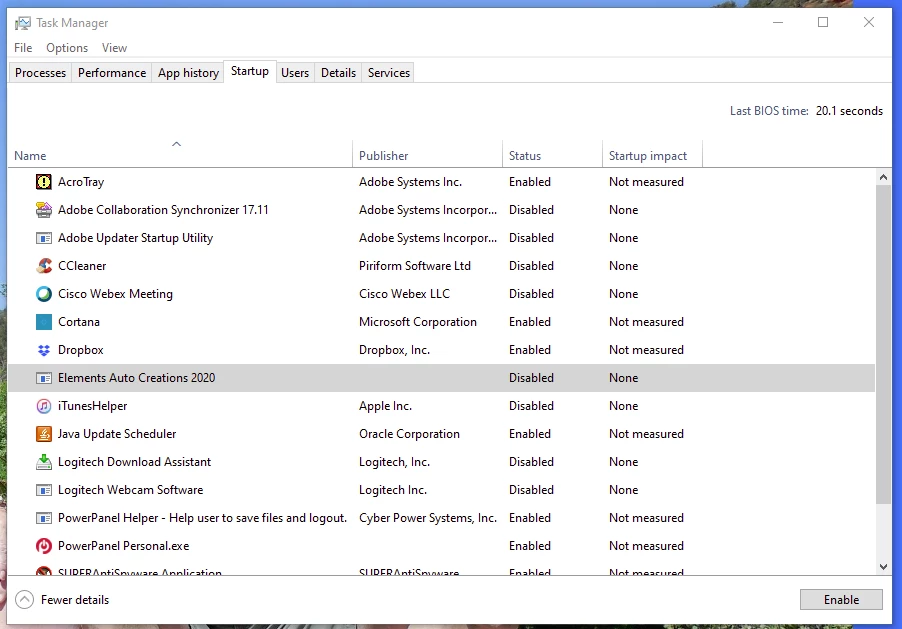Click Cortana row Not measured impact
Viewport: 902px width, 629px height.
pos(646,322)
